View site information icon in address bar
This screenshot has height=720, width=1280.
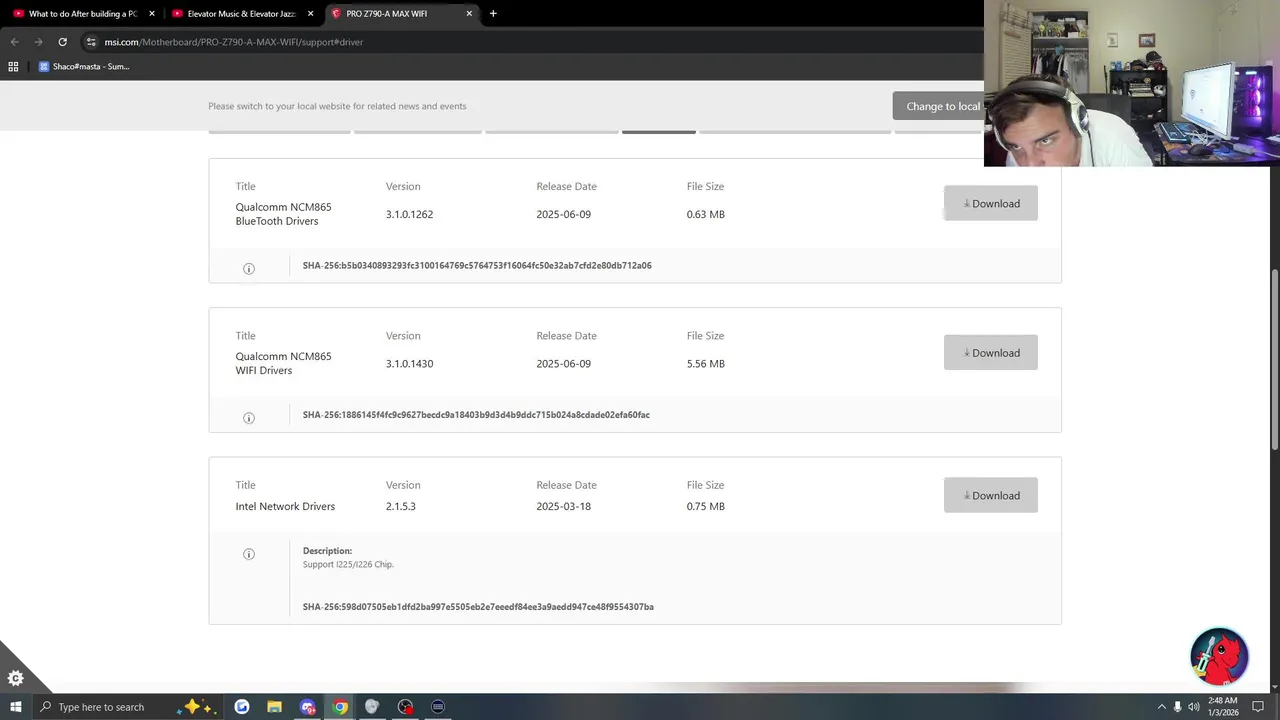[x=91, y=42]
